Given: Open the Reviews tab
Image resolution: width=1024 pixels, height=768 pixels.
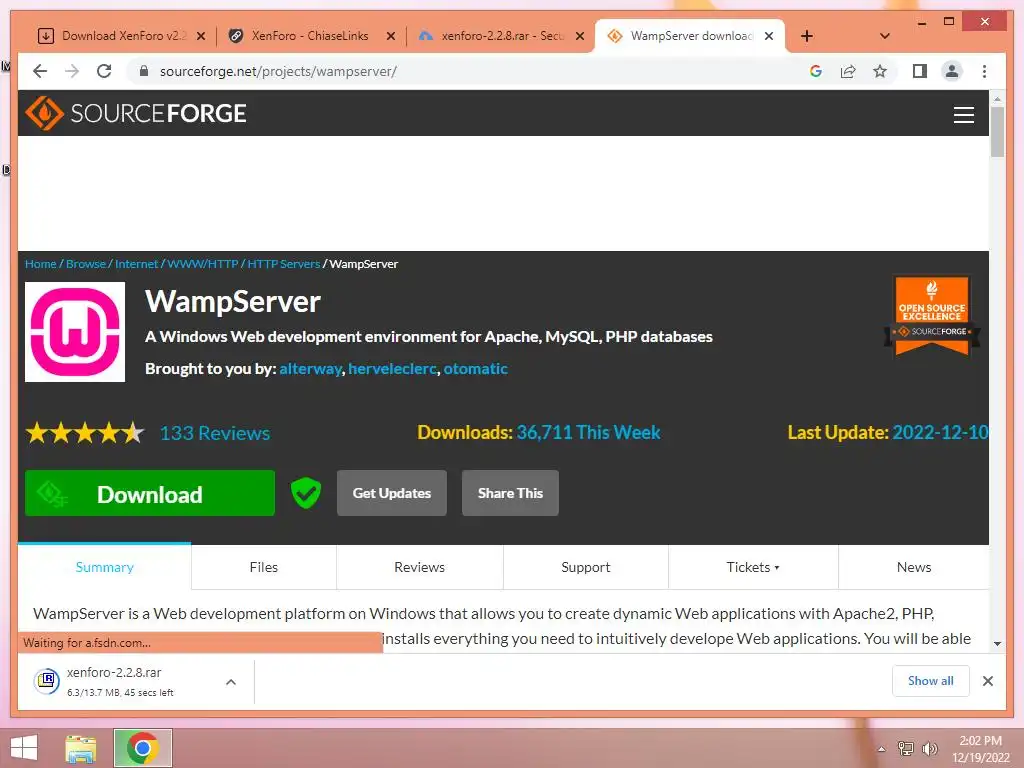Looking at the screenshot, I should 419,567.
